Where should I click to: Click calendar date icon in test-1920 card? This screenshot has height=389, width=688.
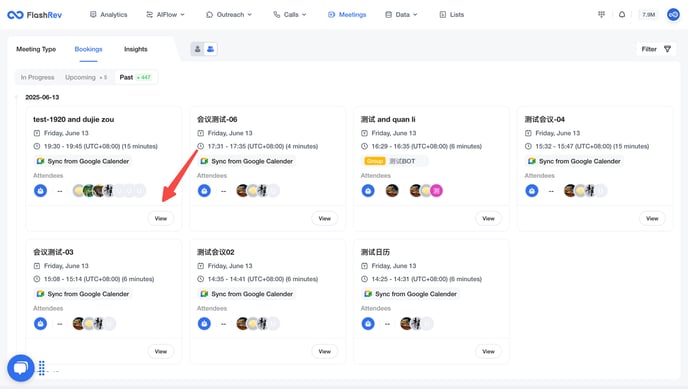click(37, 133)
